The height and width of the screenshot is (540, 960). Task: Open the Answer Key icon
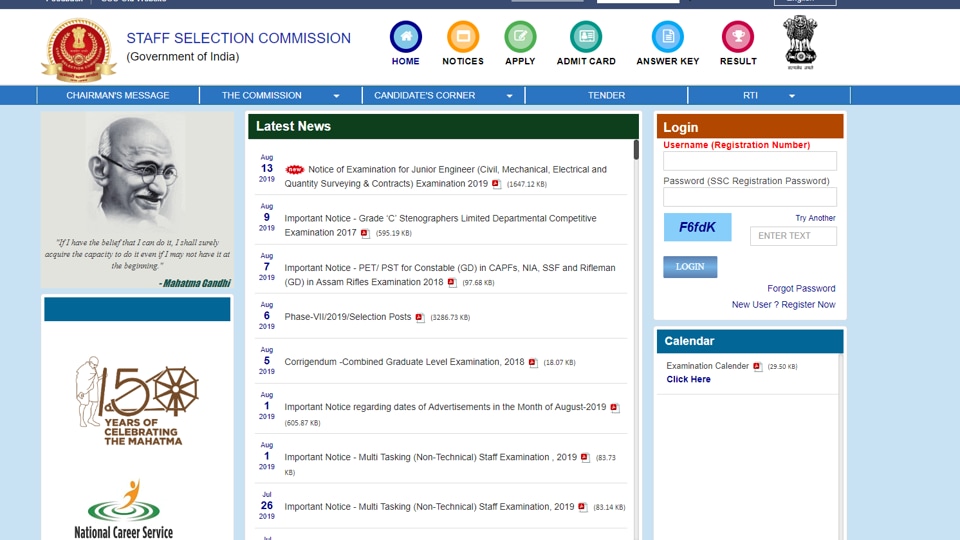(667, 37)
